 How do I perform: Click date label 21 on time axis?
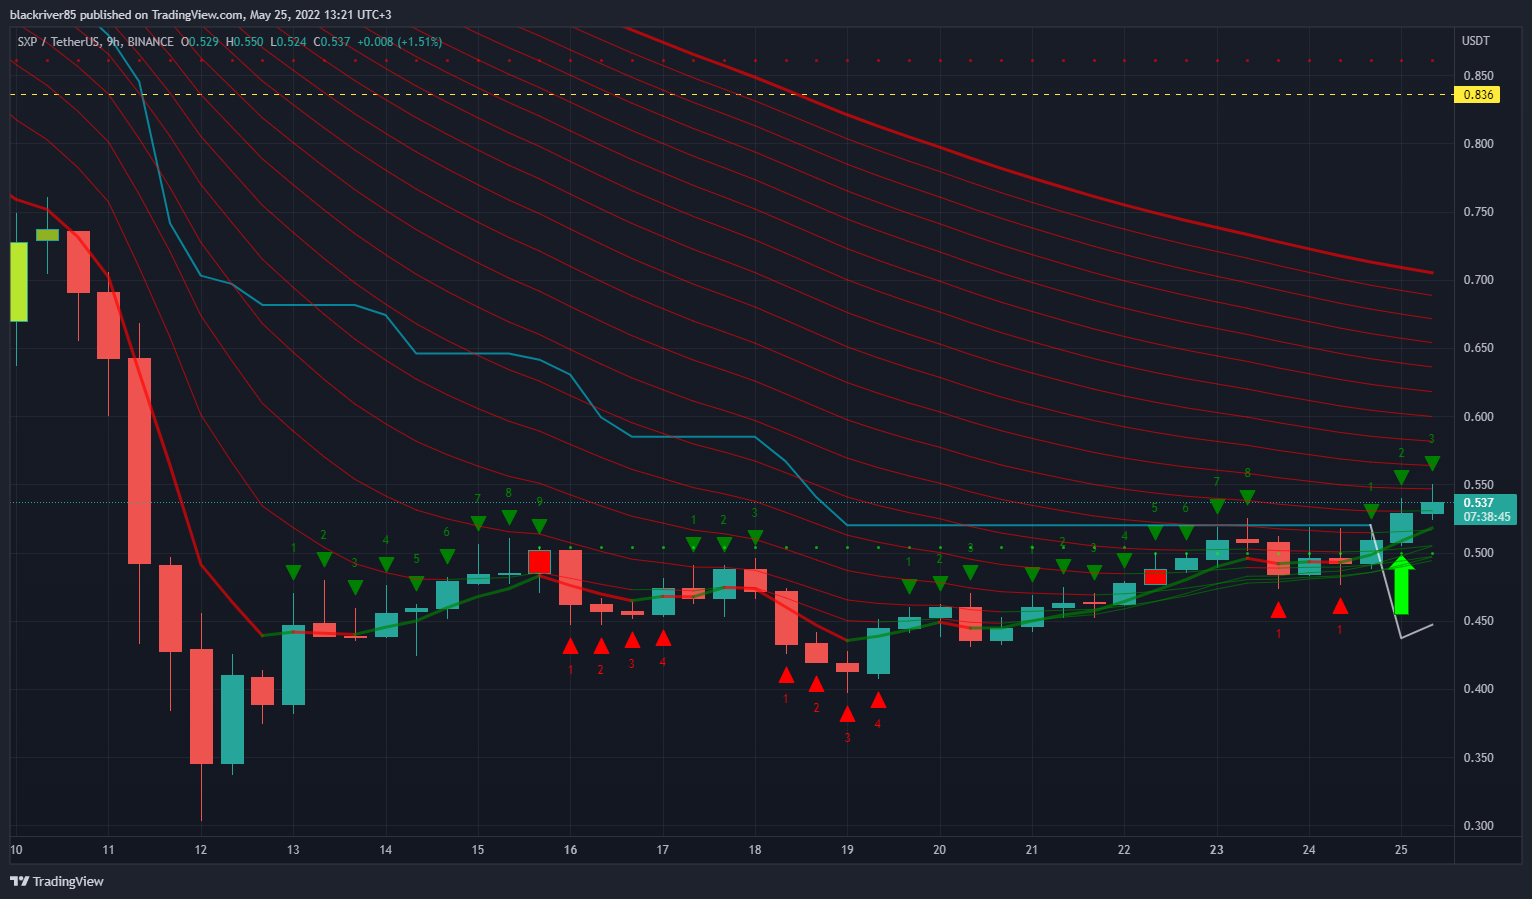[x=1032, y=850]
